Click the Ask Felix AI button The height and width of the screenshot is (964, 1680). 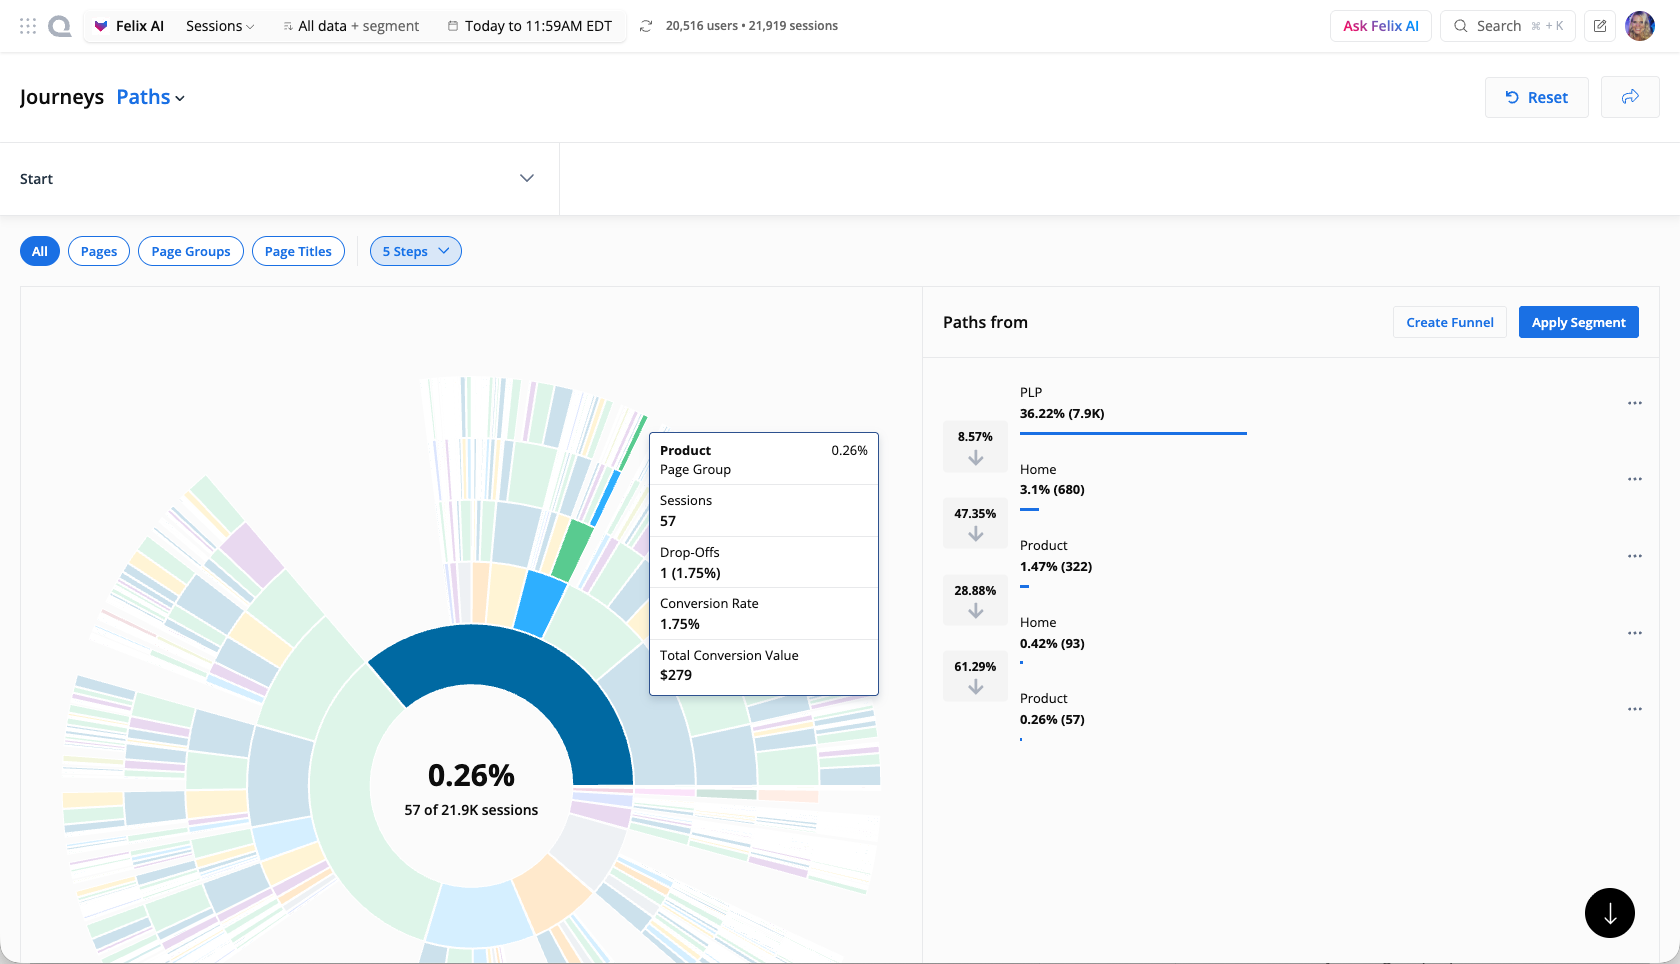(x=1381, y=26)
